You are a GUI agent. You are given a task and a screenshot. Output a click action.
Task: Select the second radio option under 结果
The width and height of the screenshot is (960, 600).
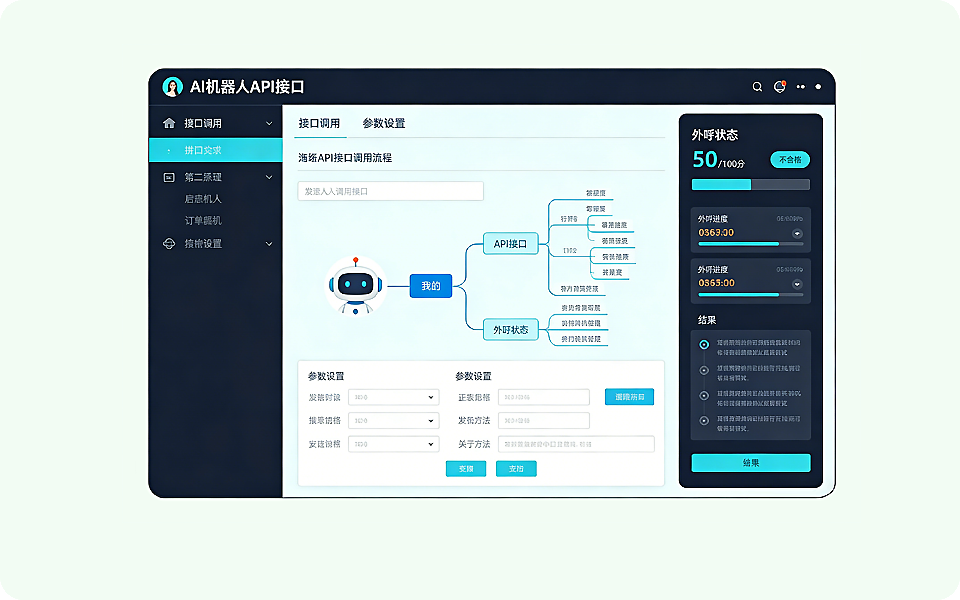point(704,370)
